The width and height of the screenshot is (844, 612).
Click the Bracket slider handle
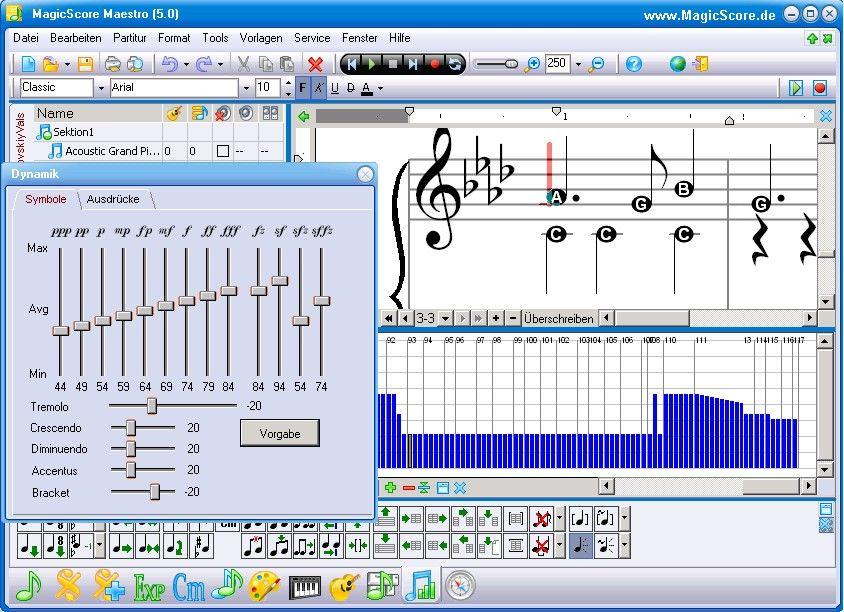click(155, 491)
